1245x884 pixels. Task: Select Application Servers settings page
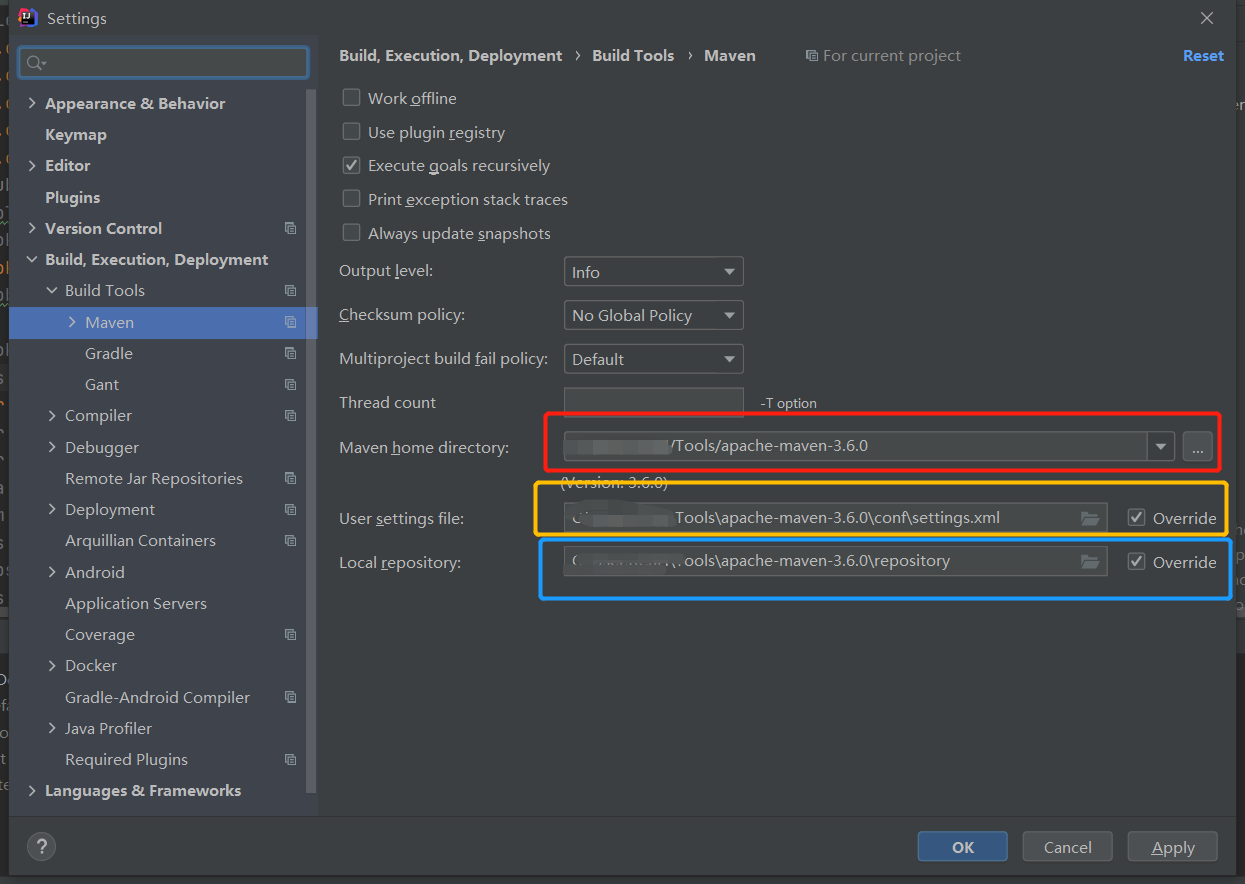136,603
